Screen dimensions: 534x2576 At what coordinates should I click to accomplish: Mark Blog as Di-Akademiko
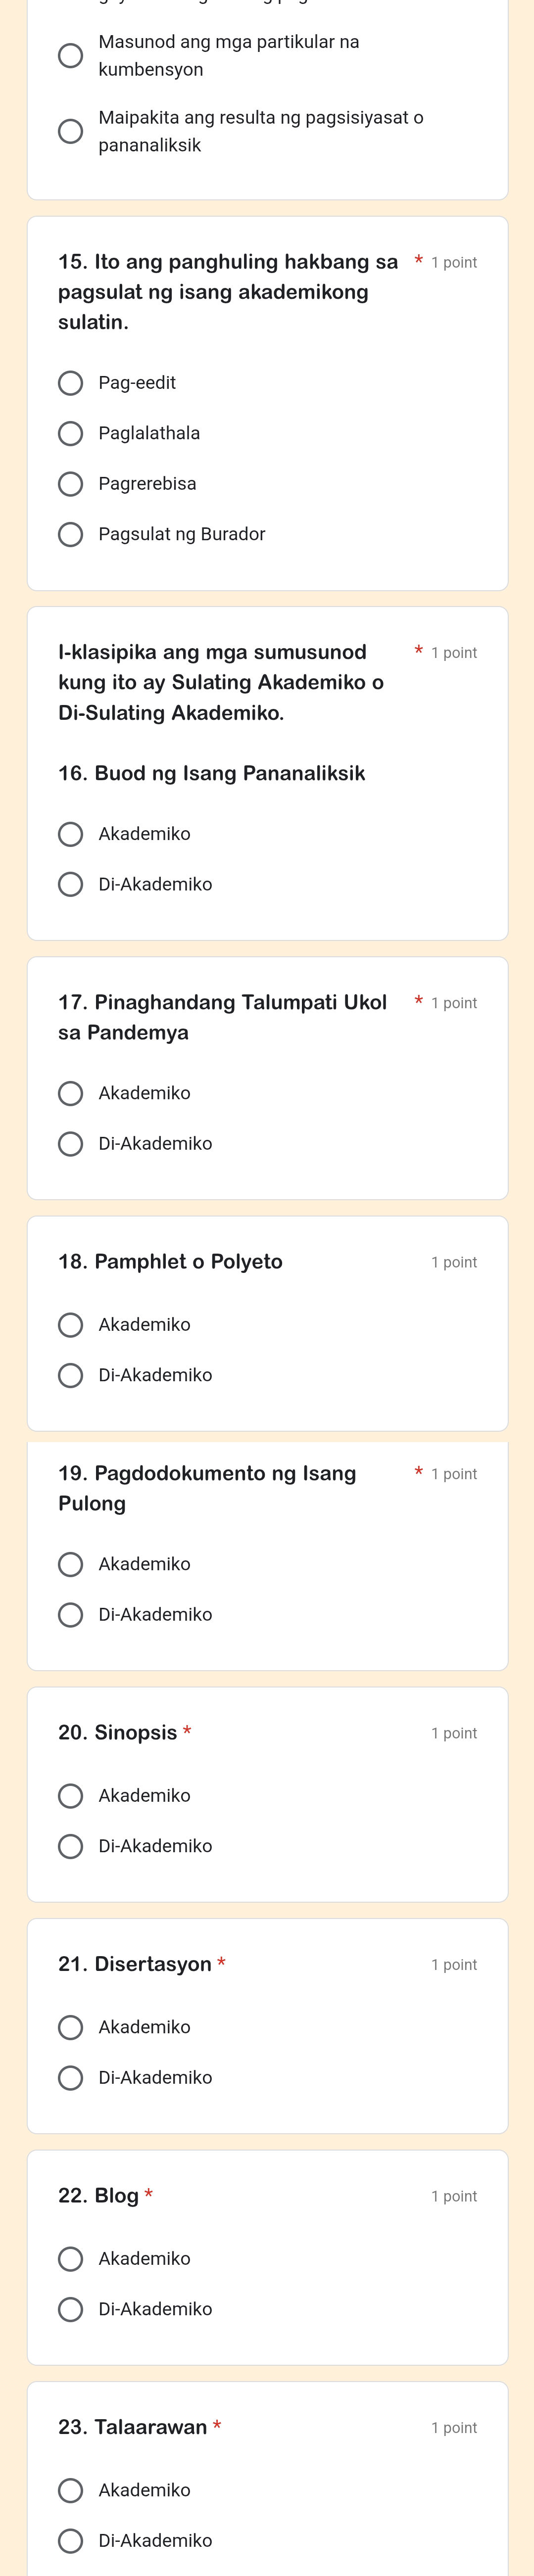pos(70,2309)
